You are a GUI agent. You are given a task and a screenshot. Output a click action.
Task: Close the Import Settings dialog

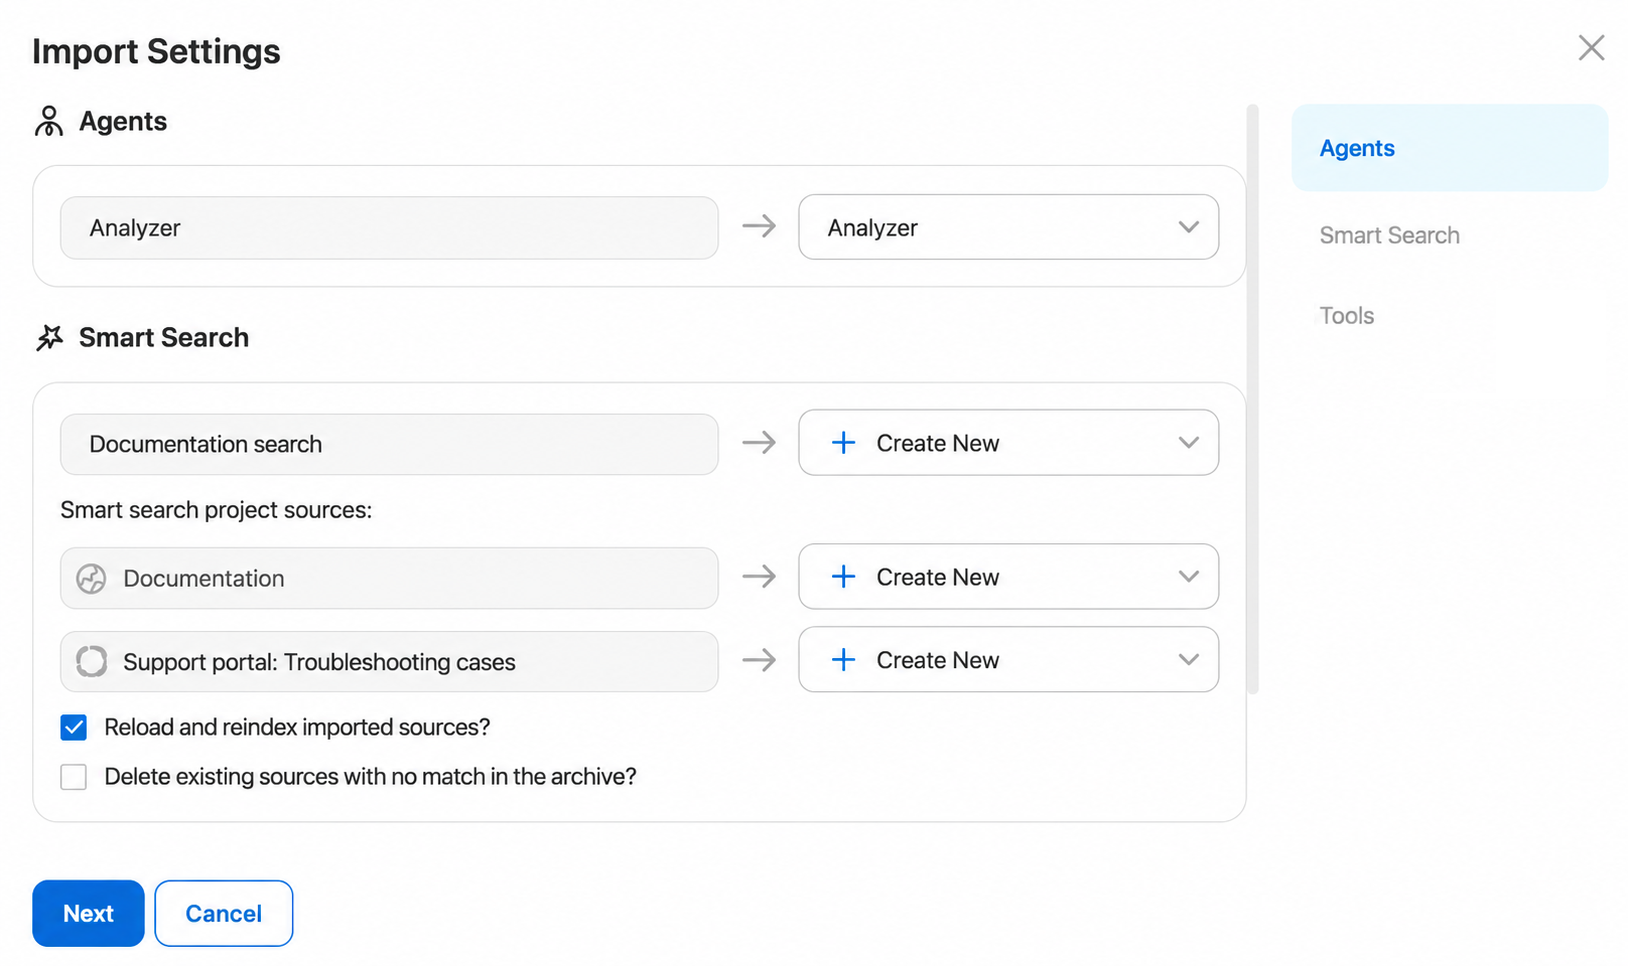point(1591,48)
